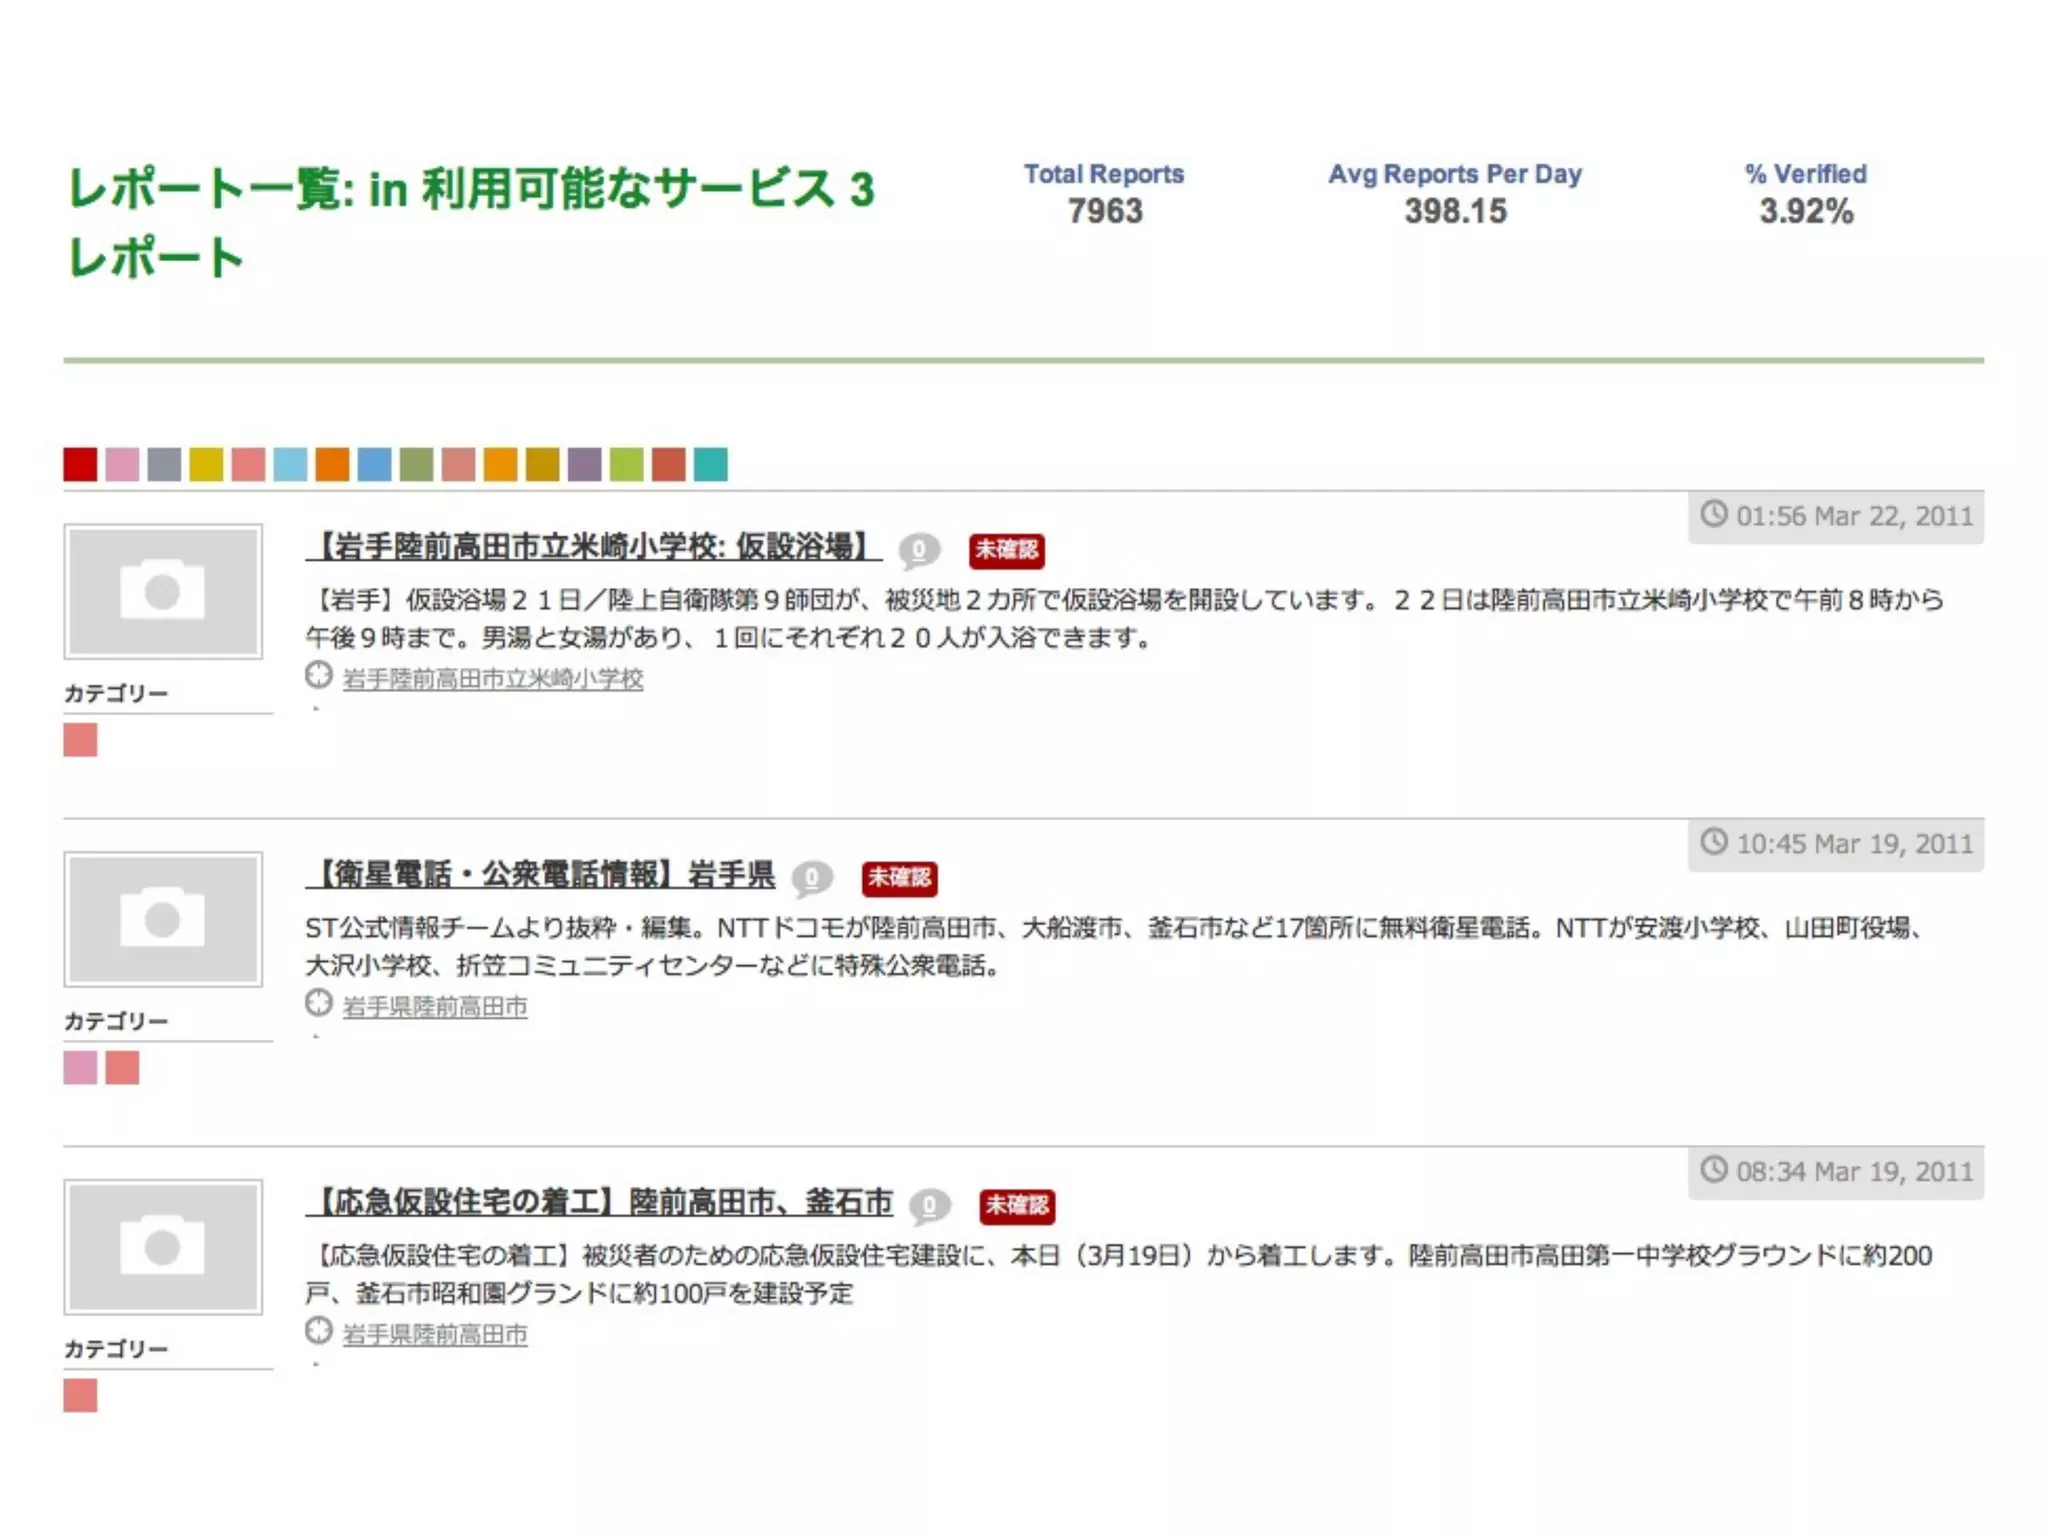Click comment bubble of 仮設浴場 report
This screenshot has height=1536, width=2048.
(919, 549)
